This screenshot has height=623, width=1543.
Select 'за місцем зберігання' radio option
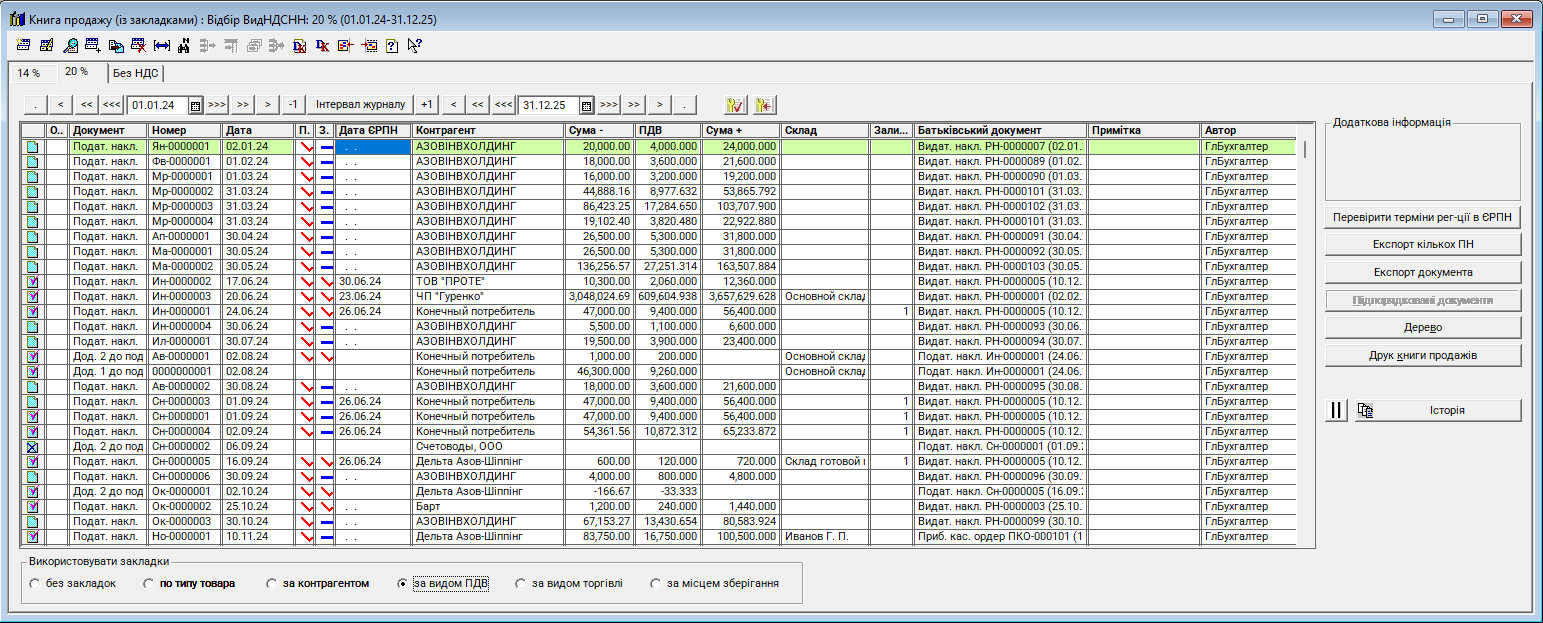[x=656, y=583]
